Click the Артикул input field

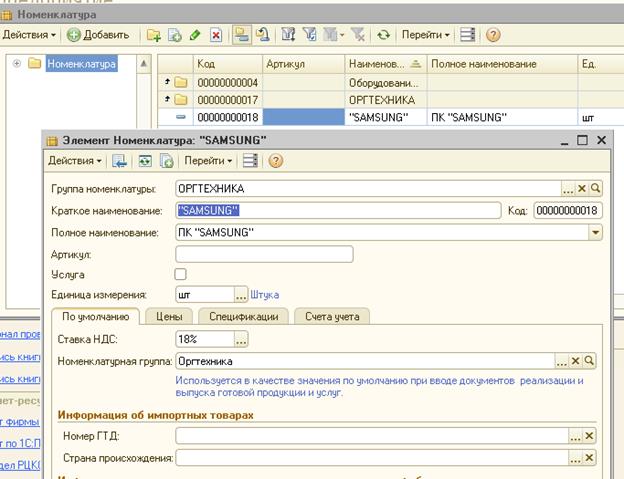pos(264,254)
